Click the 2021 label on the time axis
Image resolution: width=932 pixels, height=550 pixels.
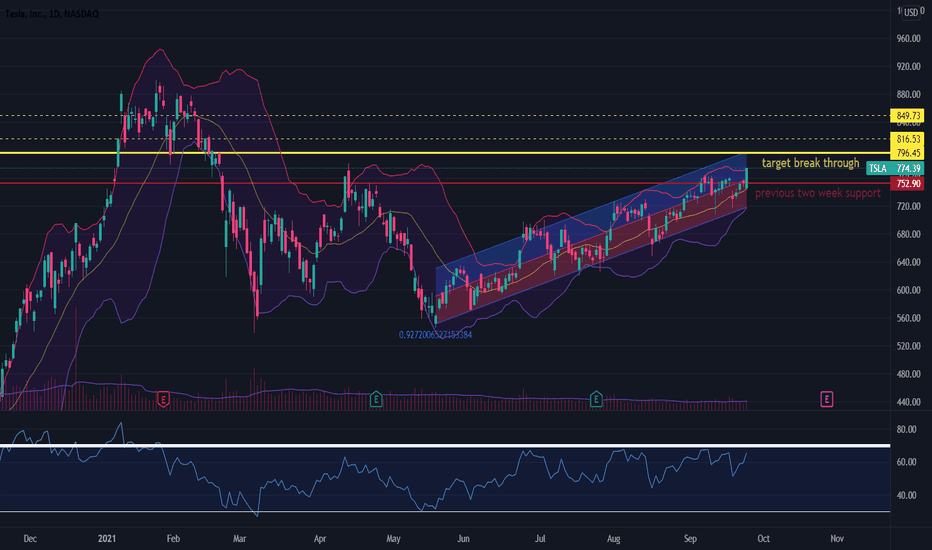(x=107, y=539)
